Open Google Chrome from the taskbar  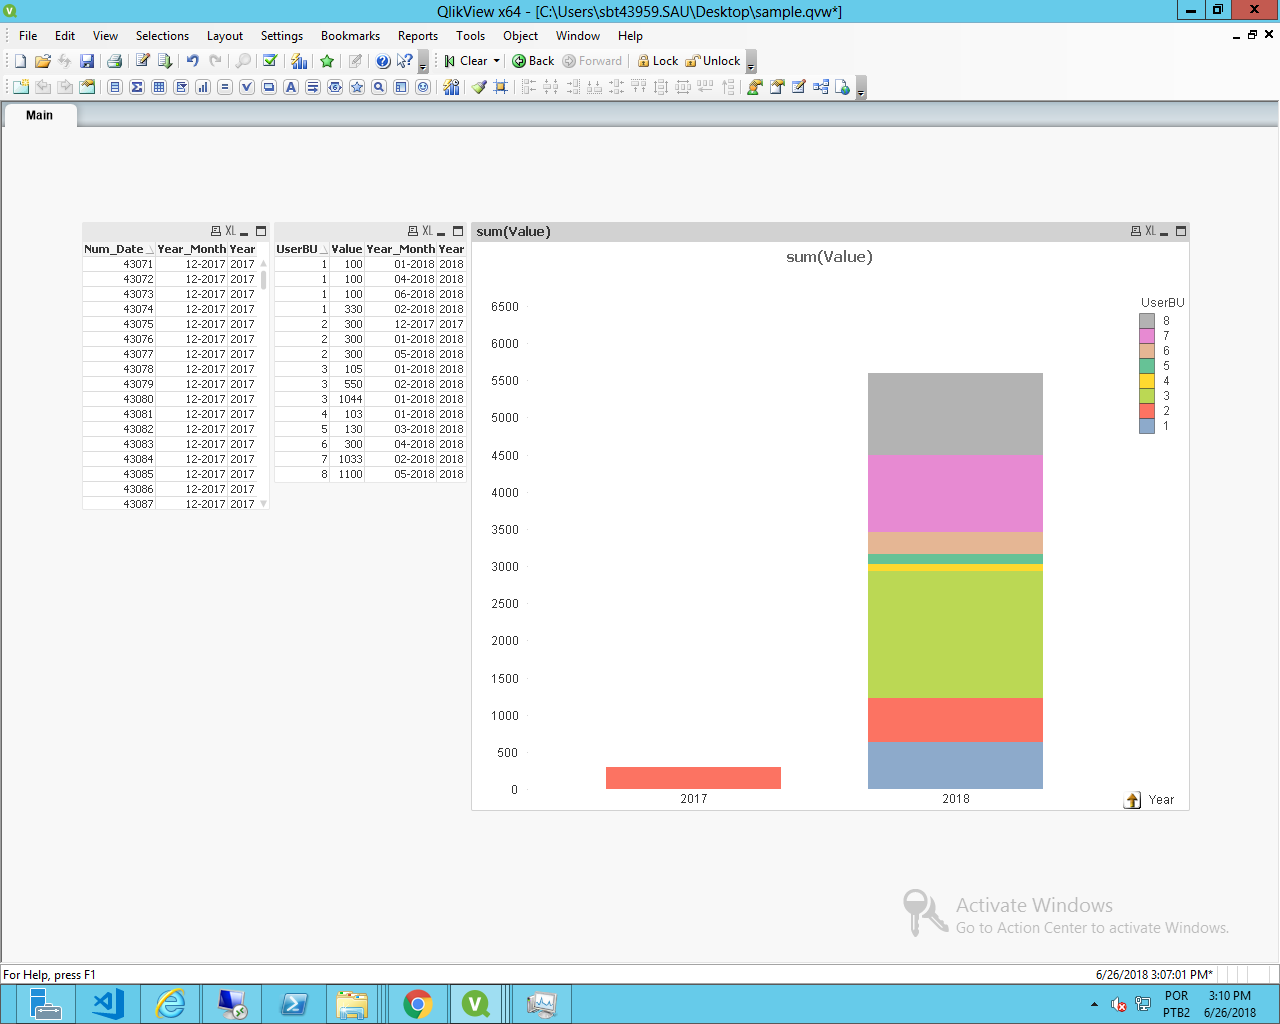point(418,1004)
